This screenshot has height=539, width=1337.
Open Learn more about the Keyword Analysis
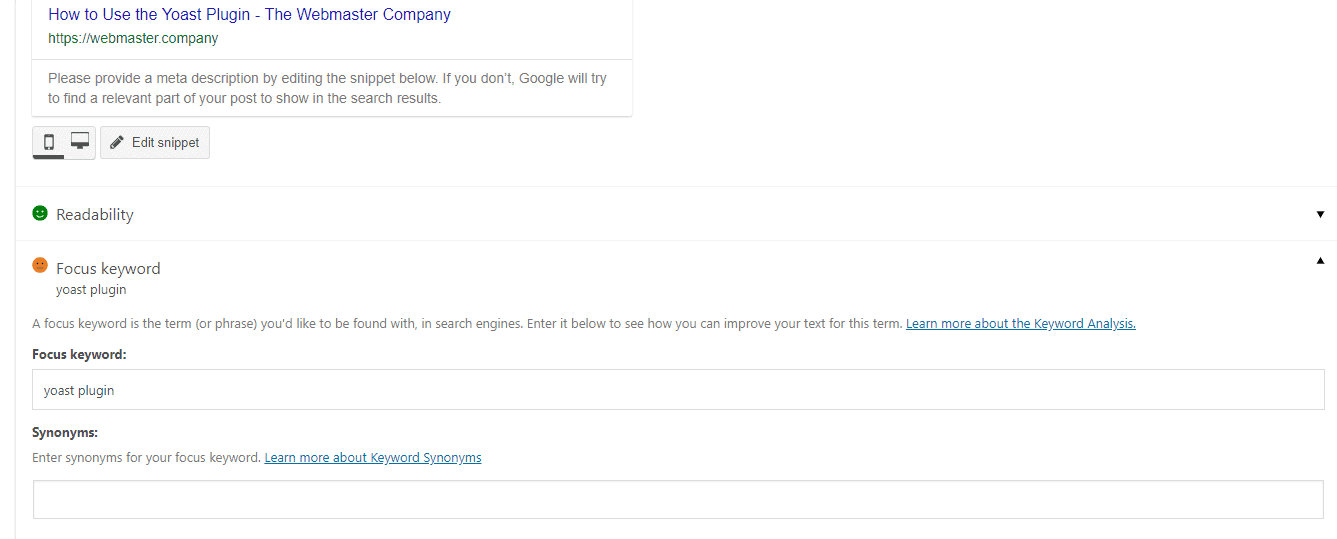point(1021,324)
